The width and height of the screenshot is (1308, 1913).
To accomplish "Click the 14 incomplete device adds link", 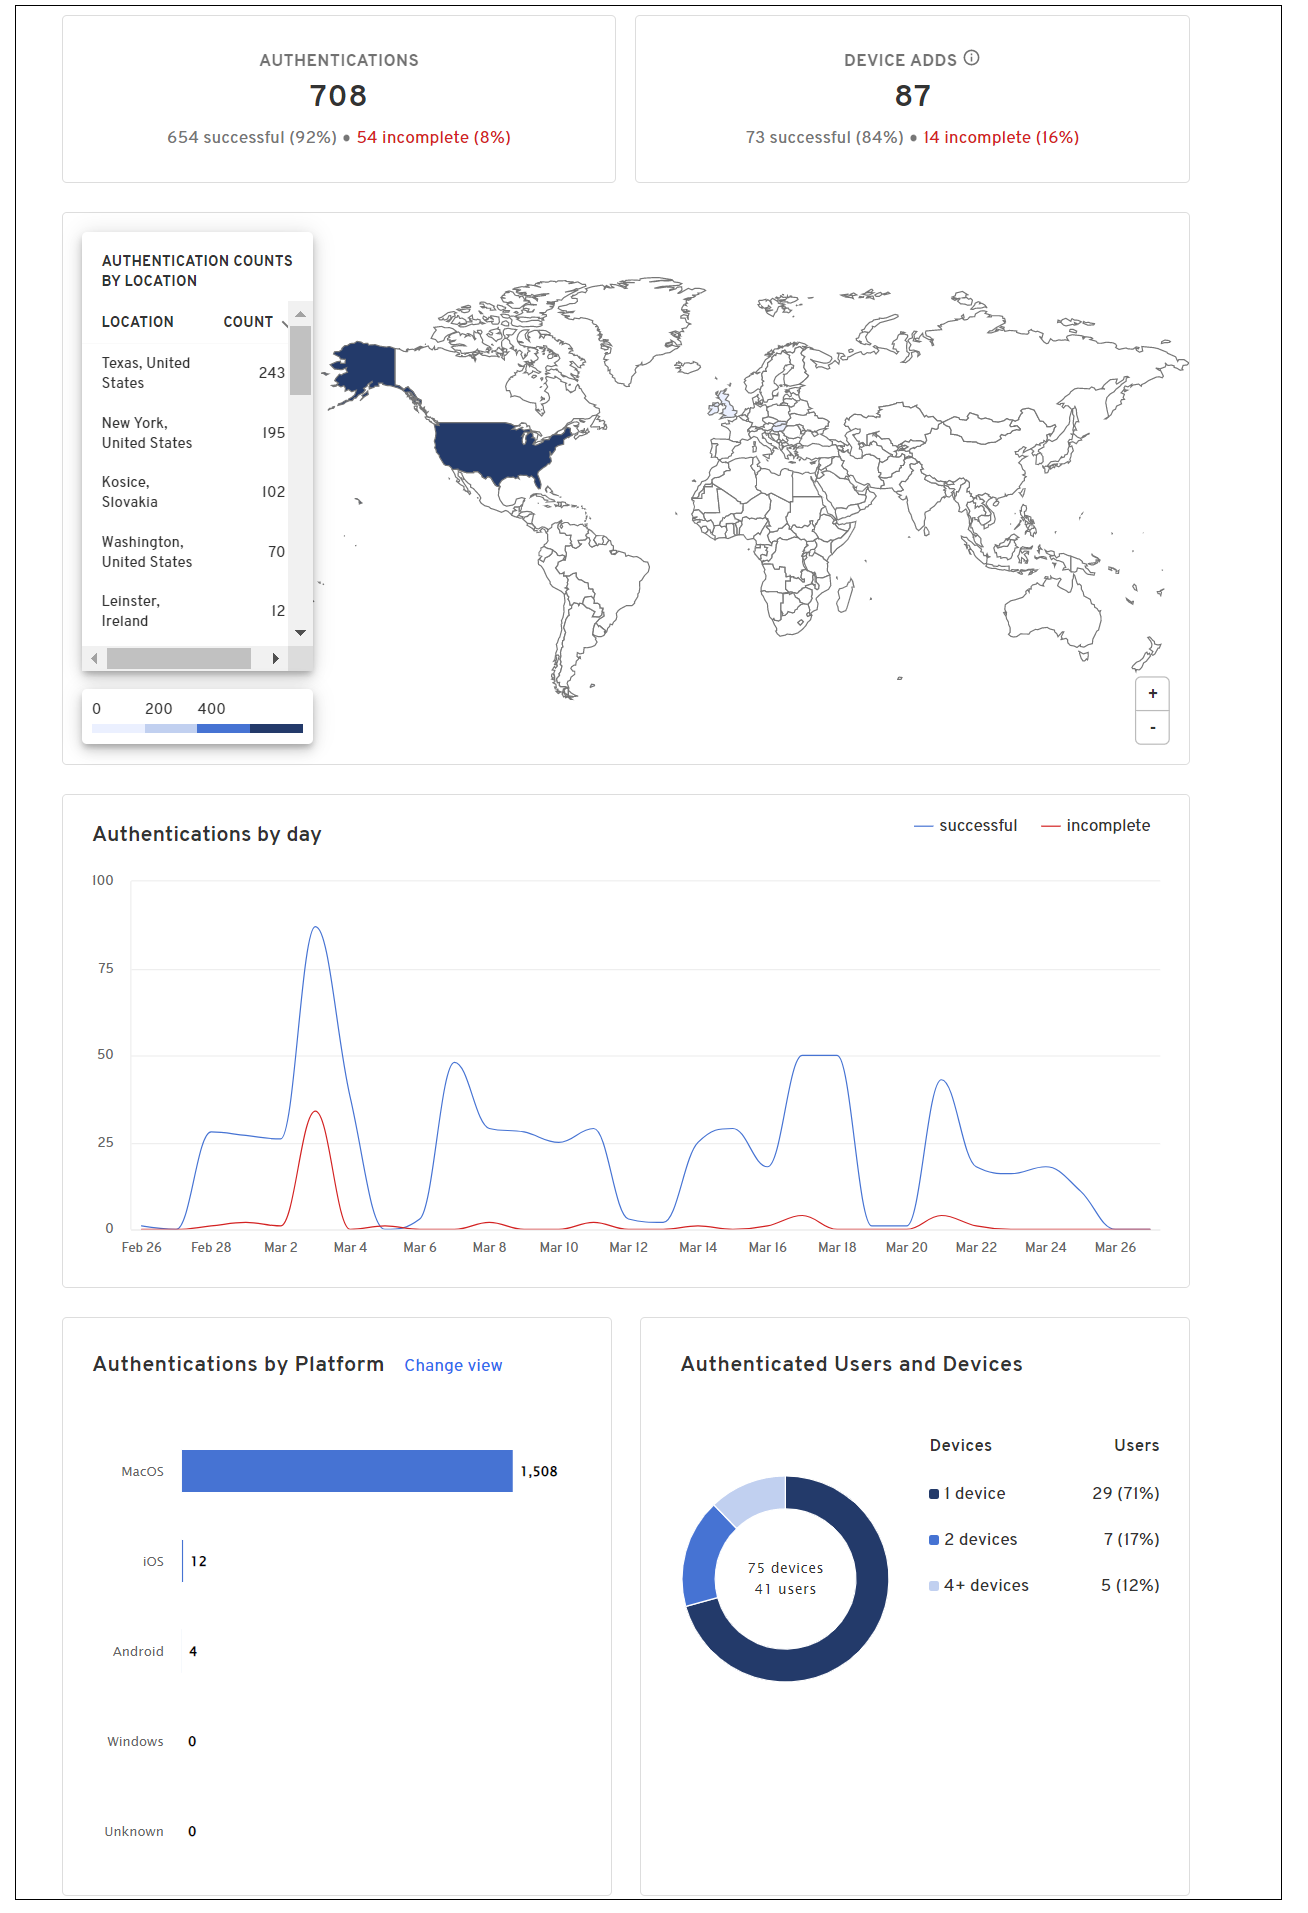I will (1000, 138).
